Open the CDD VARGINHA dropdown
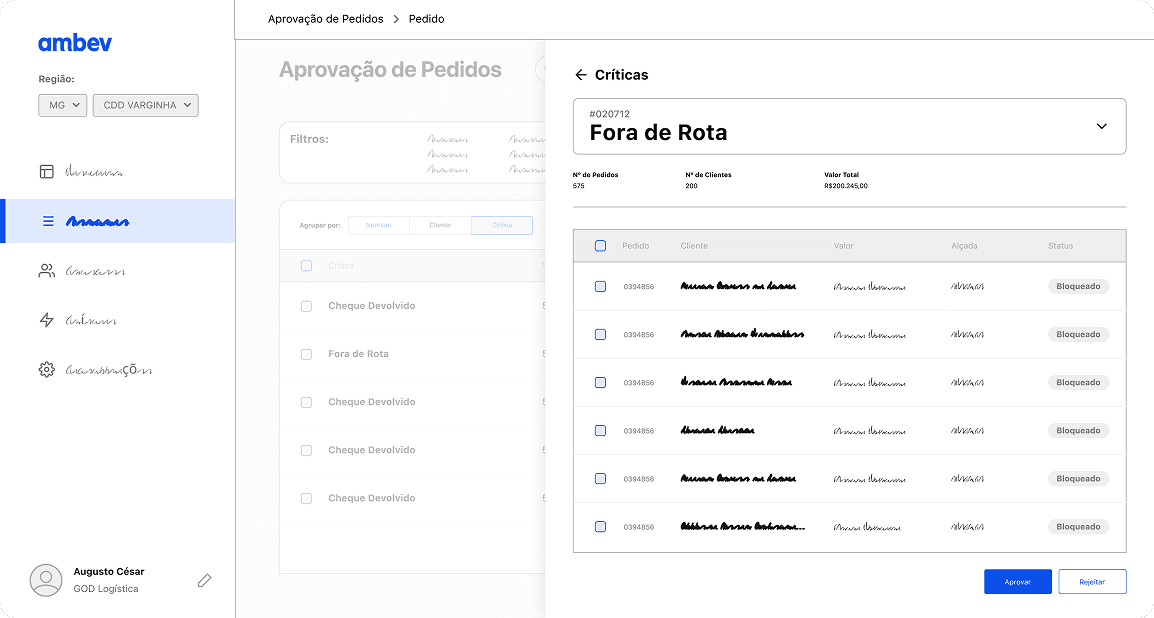The image size is (1154, 618). [145, 104]
